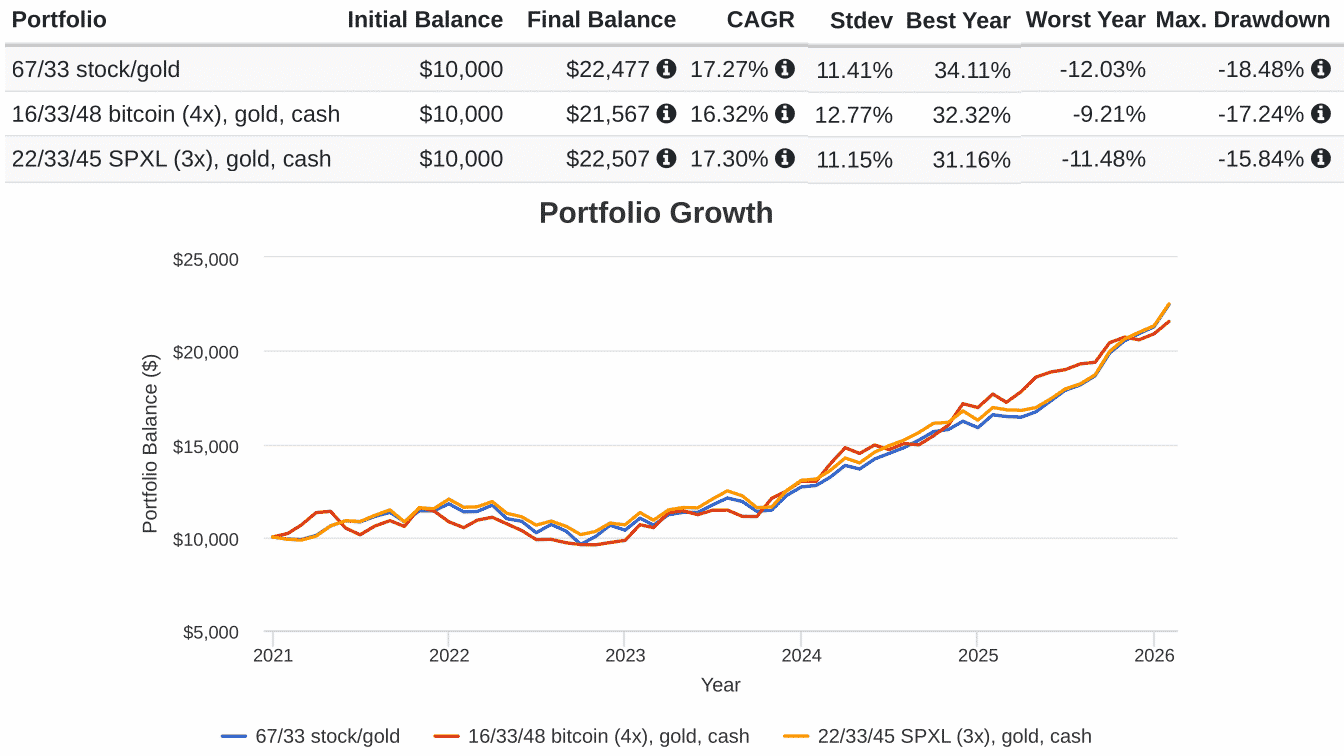Viewport: 1344px width, 756px height.
Task: Toggle bitcoin (4x) series label in chart legend
Action: pos(608,737)
